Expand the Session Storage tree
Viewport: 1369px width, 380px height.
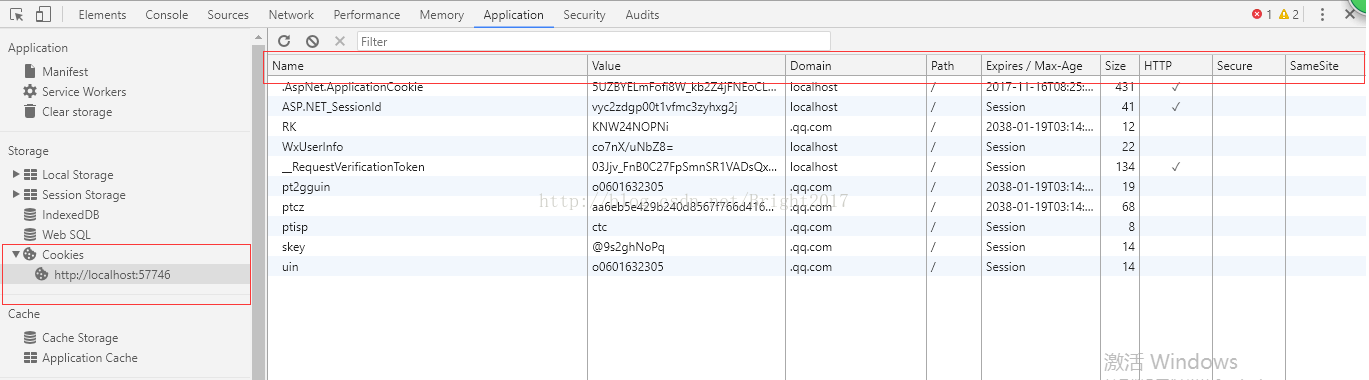pos(16,194)
